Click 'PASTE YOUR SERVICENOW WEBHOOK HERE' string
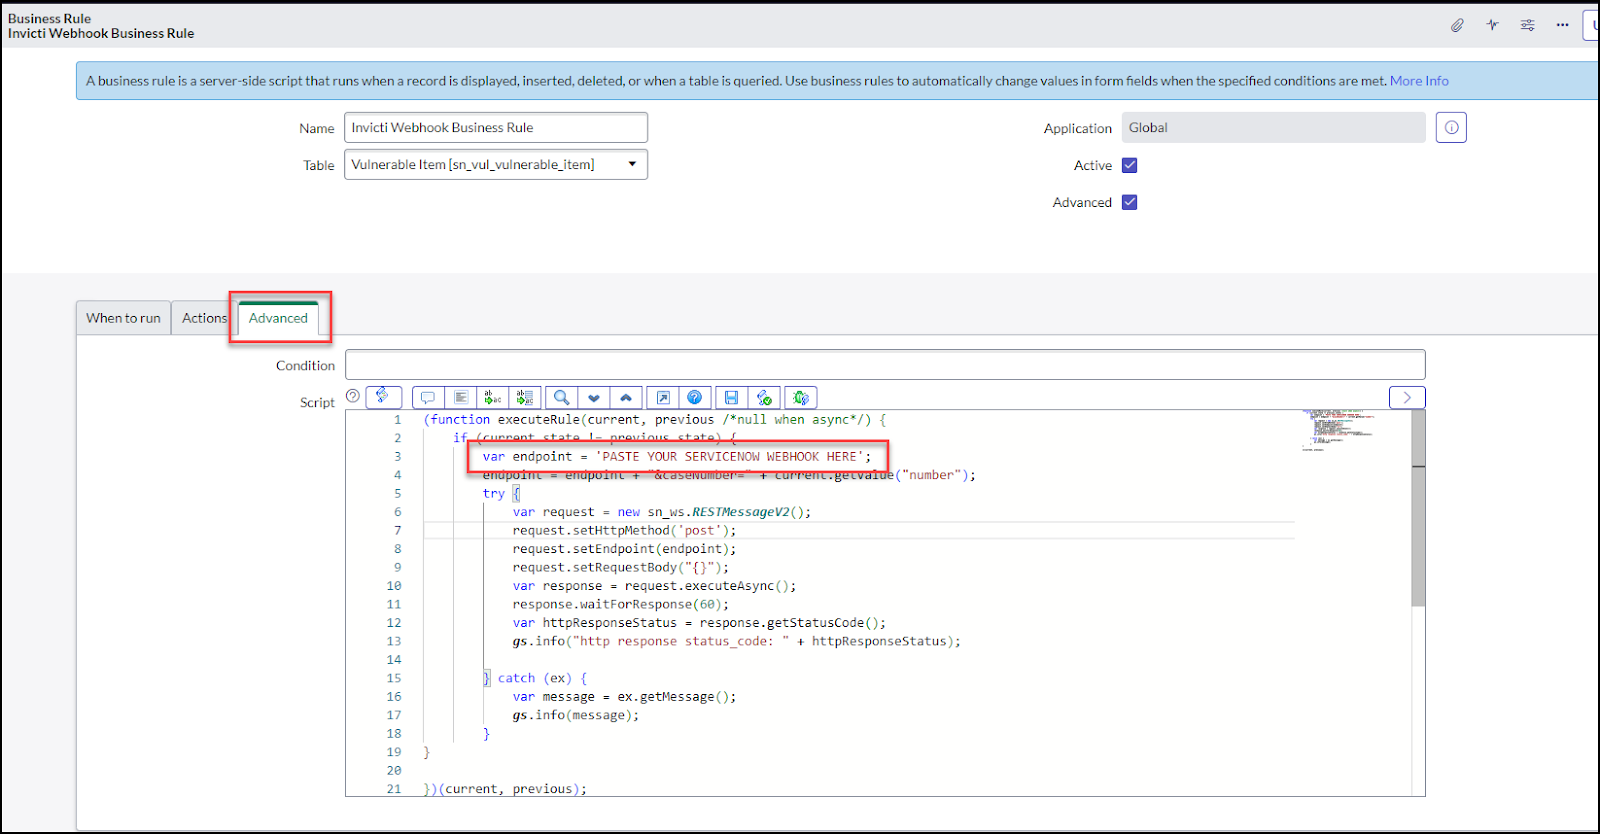 [x=729, y=457]
